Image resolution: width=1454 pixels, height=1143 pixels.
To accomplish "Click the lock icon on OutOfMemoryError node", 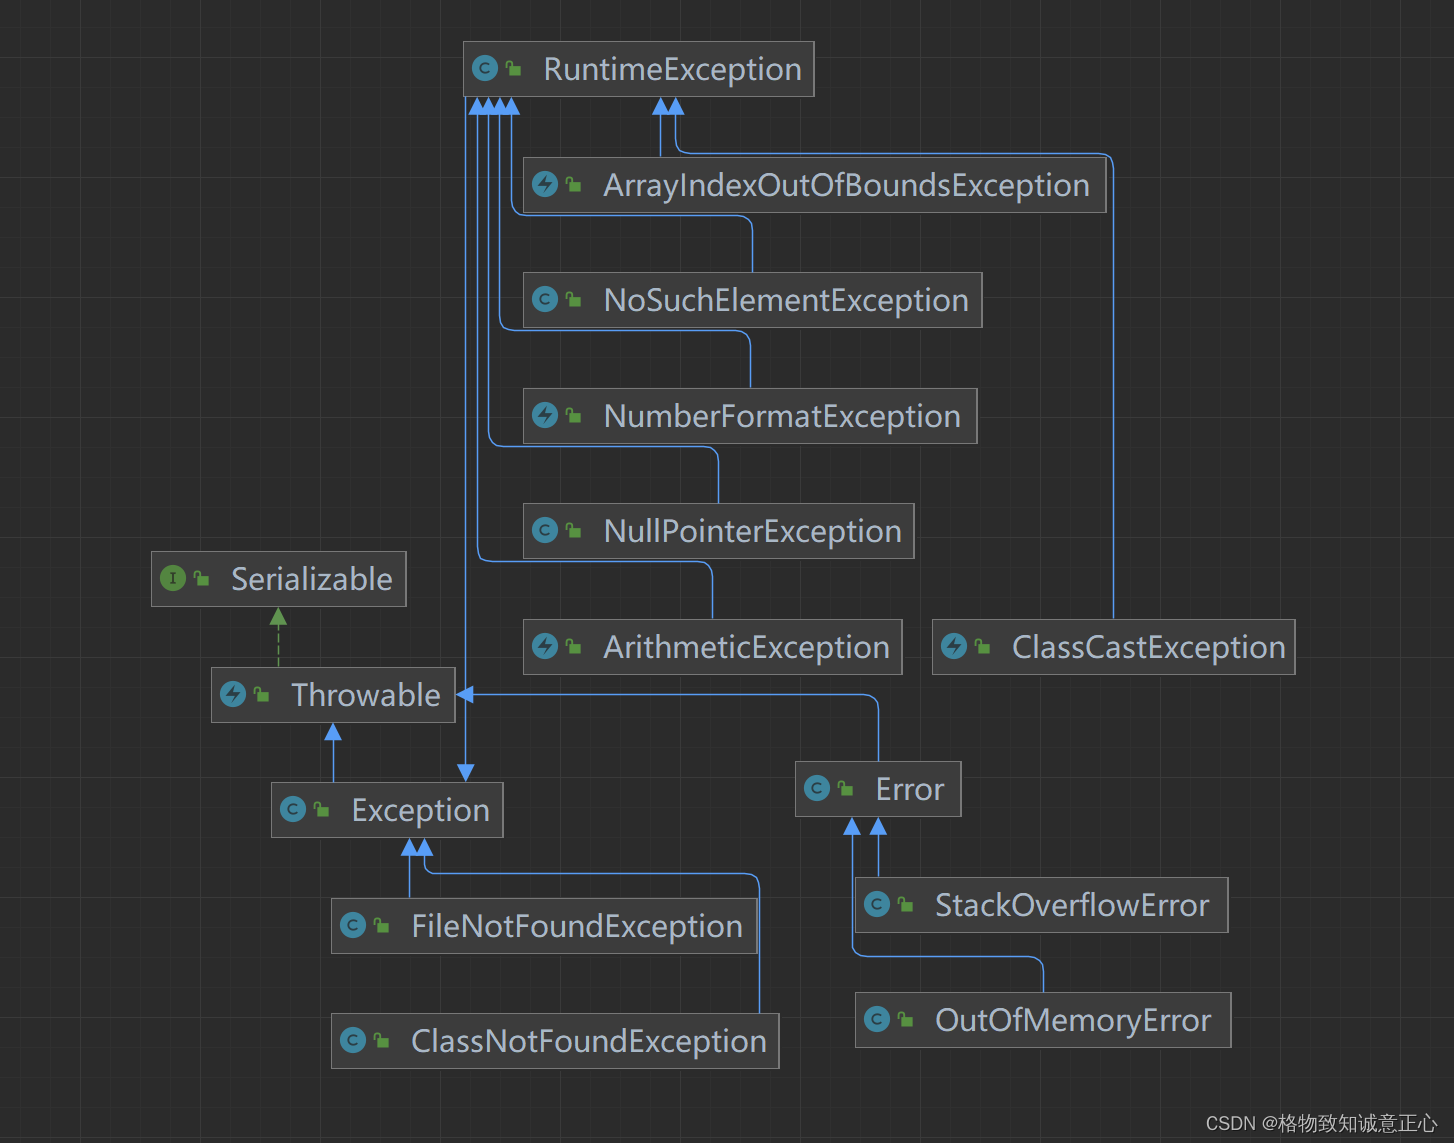I will [x=905, y=1019].
